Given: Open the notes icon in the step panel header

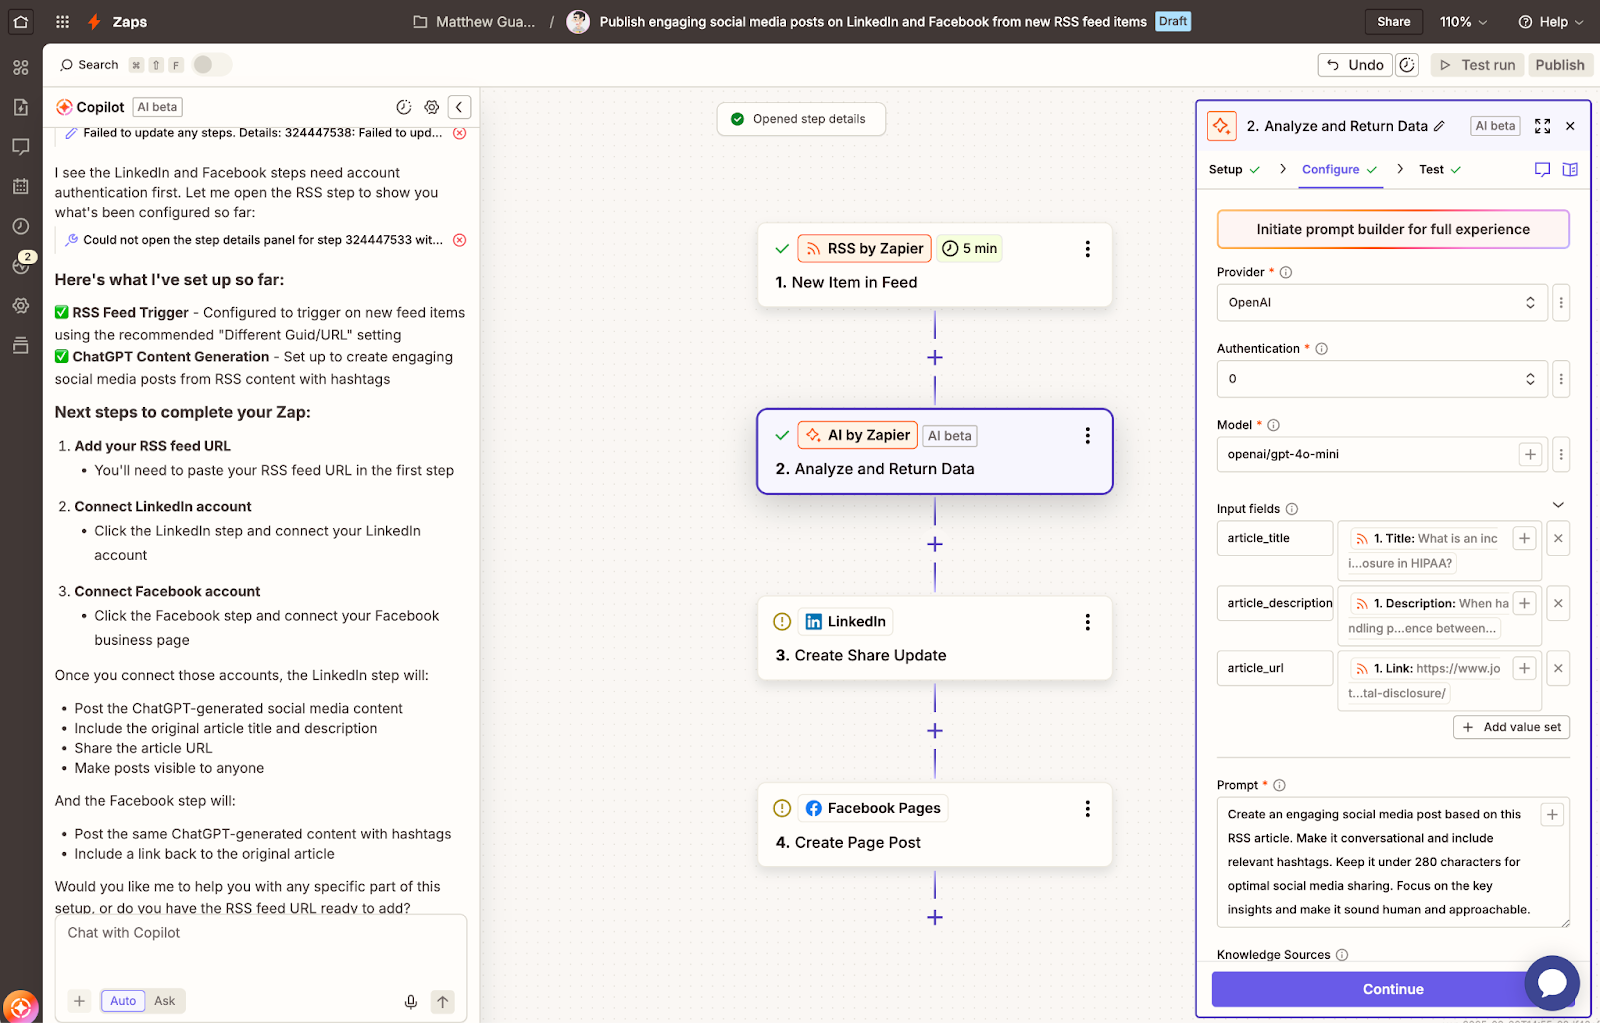Looking at the screenshot, I should click(1541, 169).
